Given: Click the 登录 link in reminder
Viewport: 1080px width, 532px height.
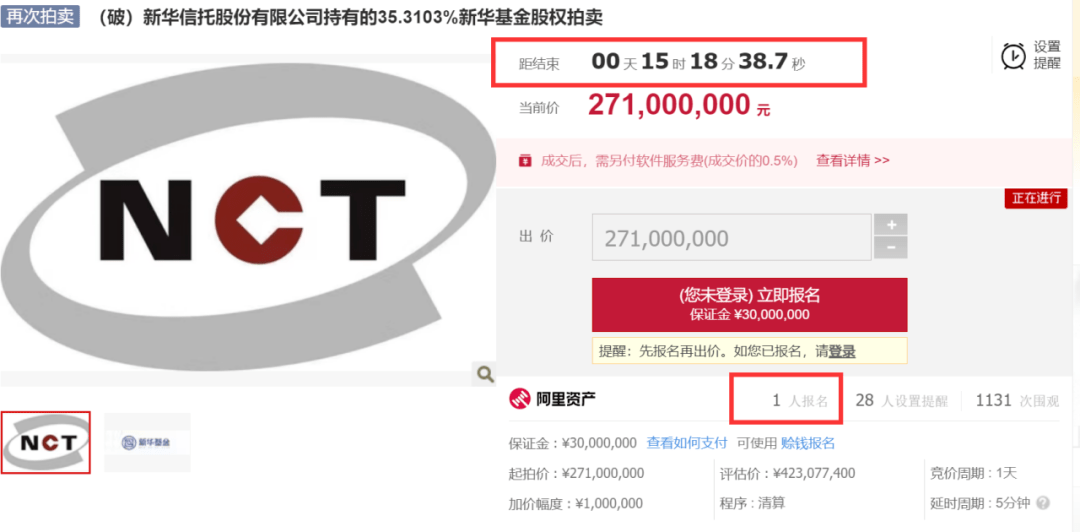Looking at the screenshot, I should (x=842, y=351).
